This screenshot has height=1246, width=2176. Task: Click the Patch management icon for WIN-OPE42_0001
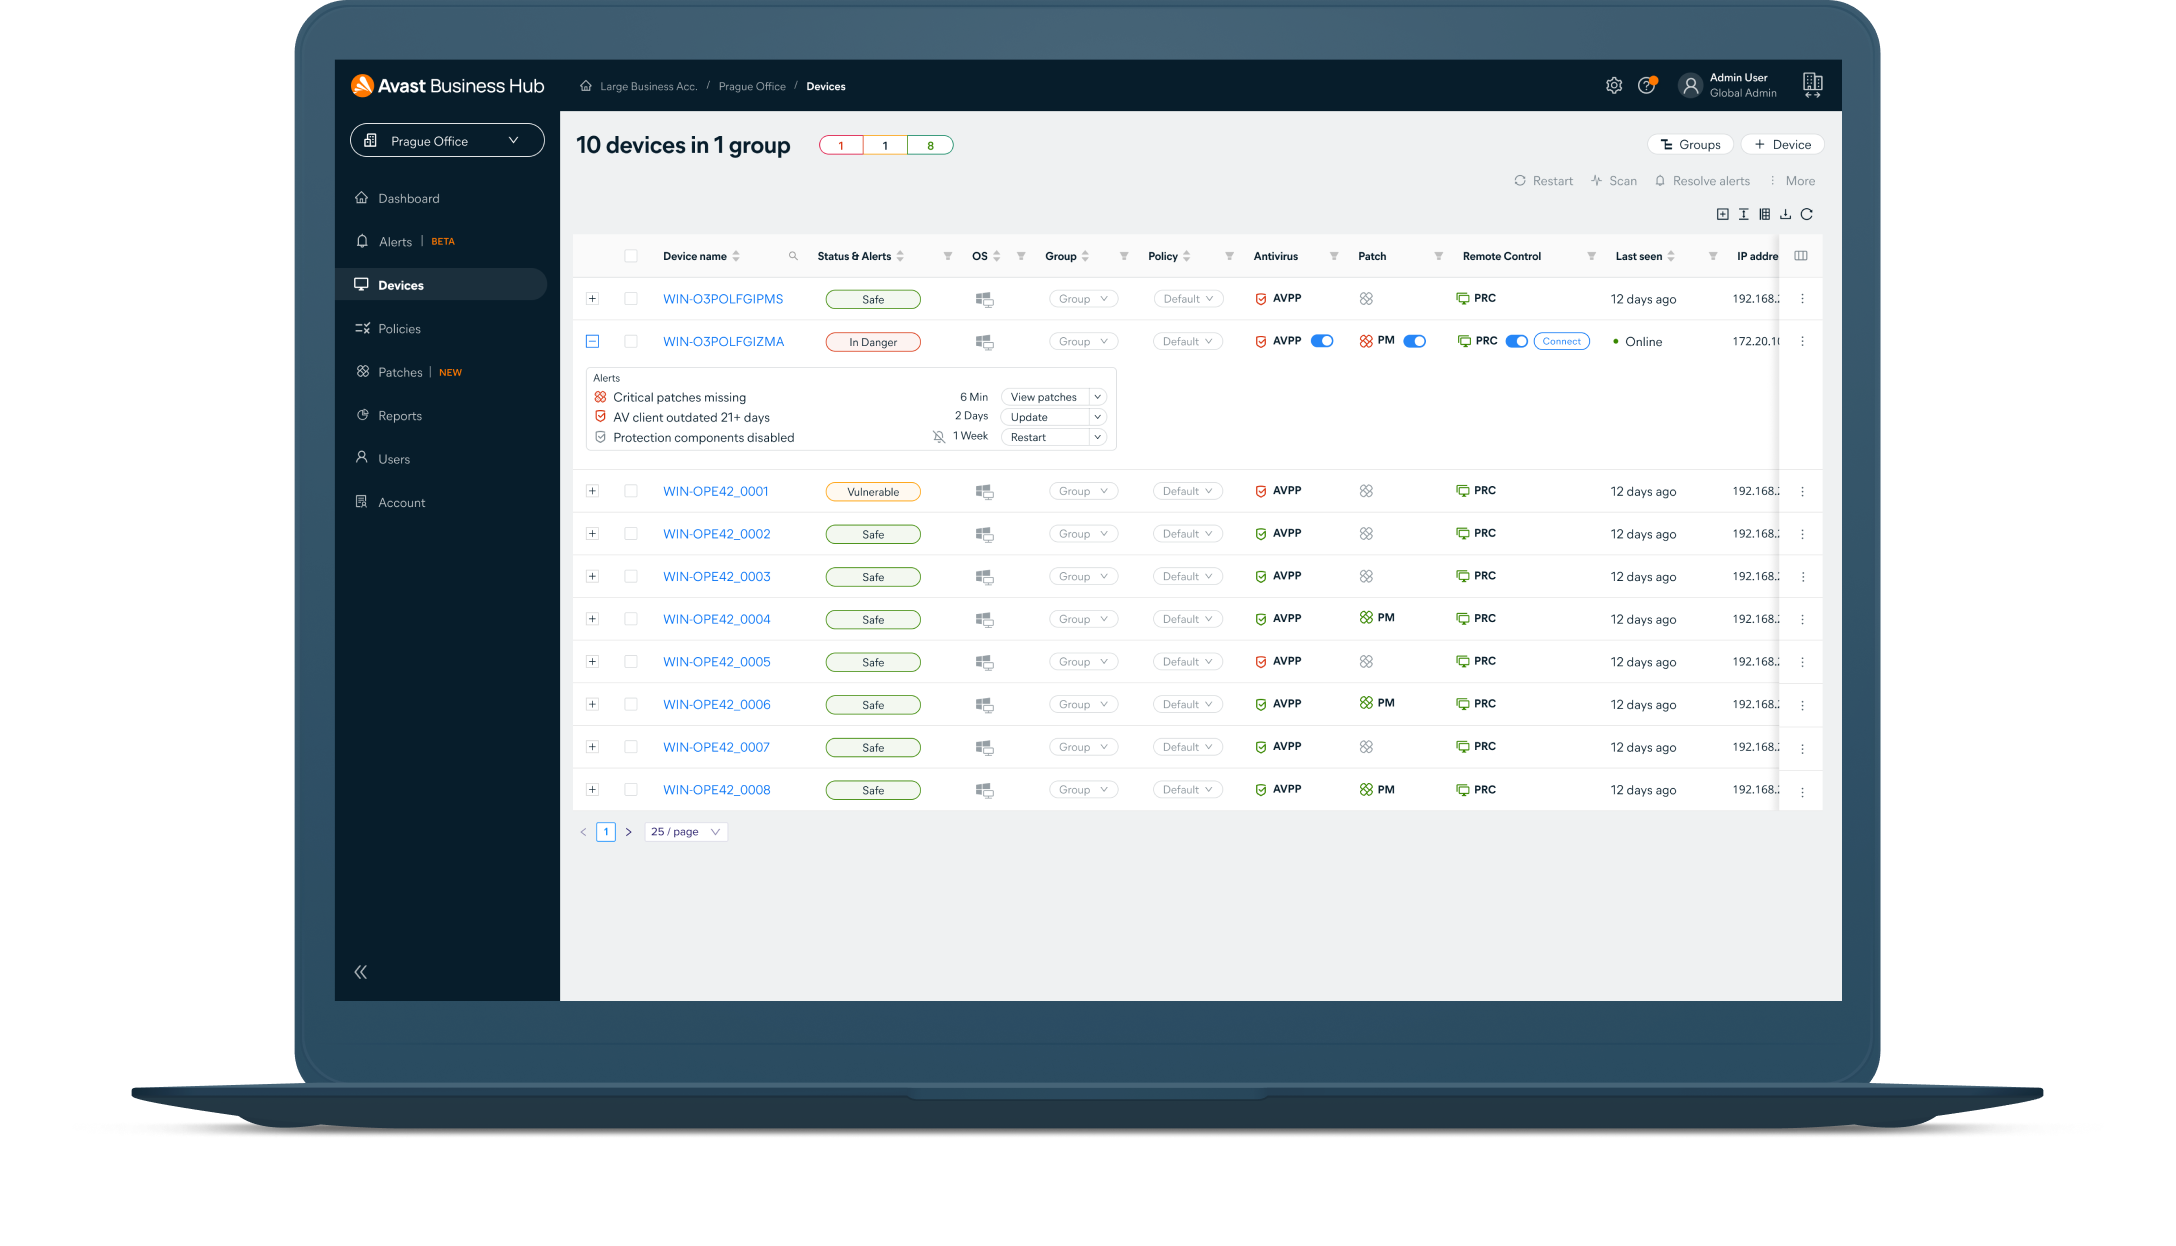pyautogui.click(x=1364, y=490)
